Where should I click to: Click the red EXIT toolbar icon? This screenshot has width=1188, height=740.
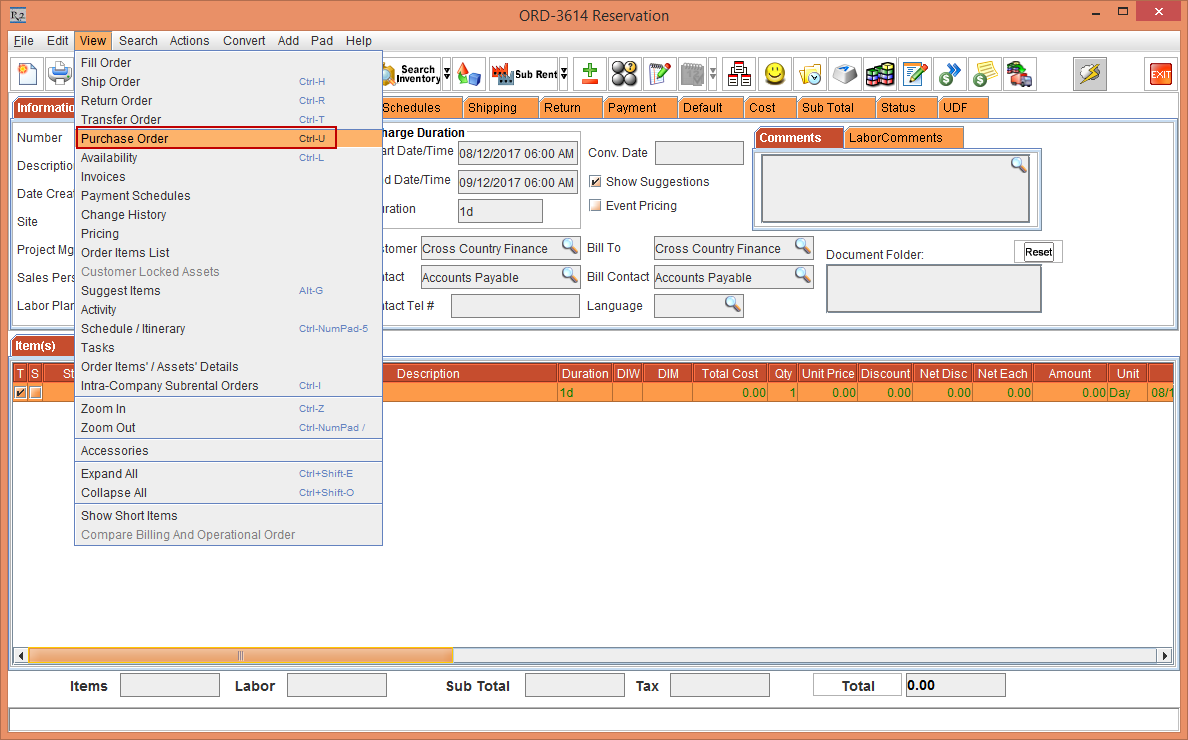1160,74
